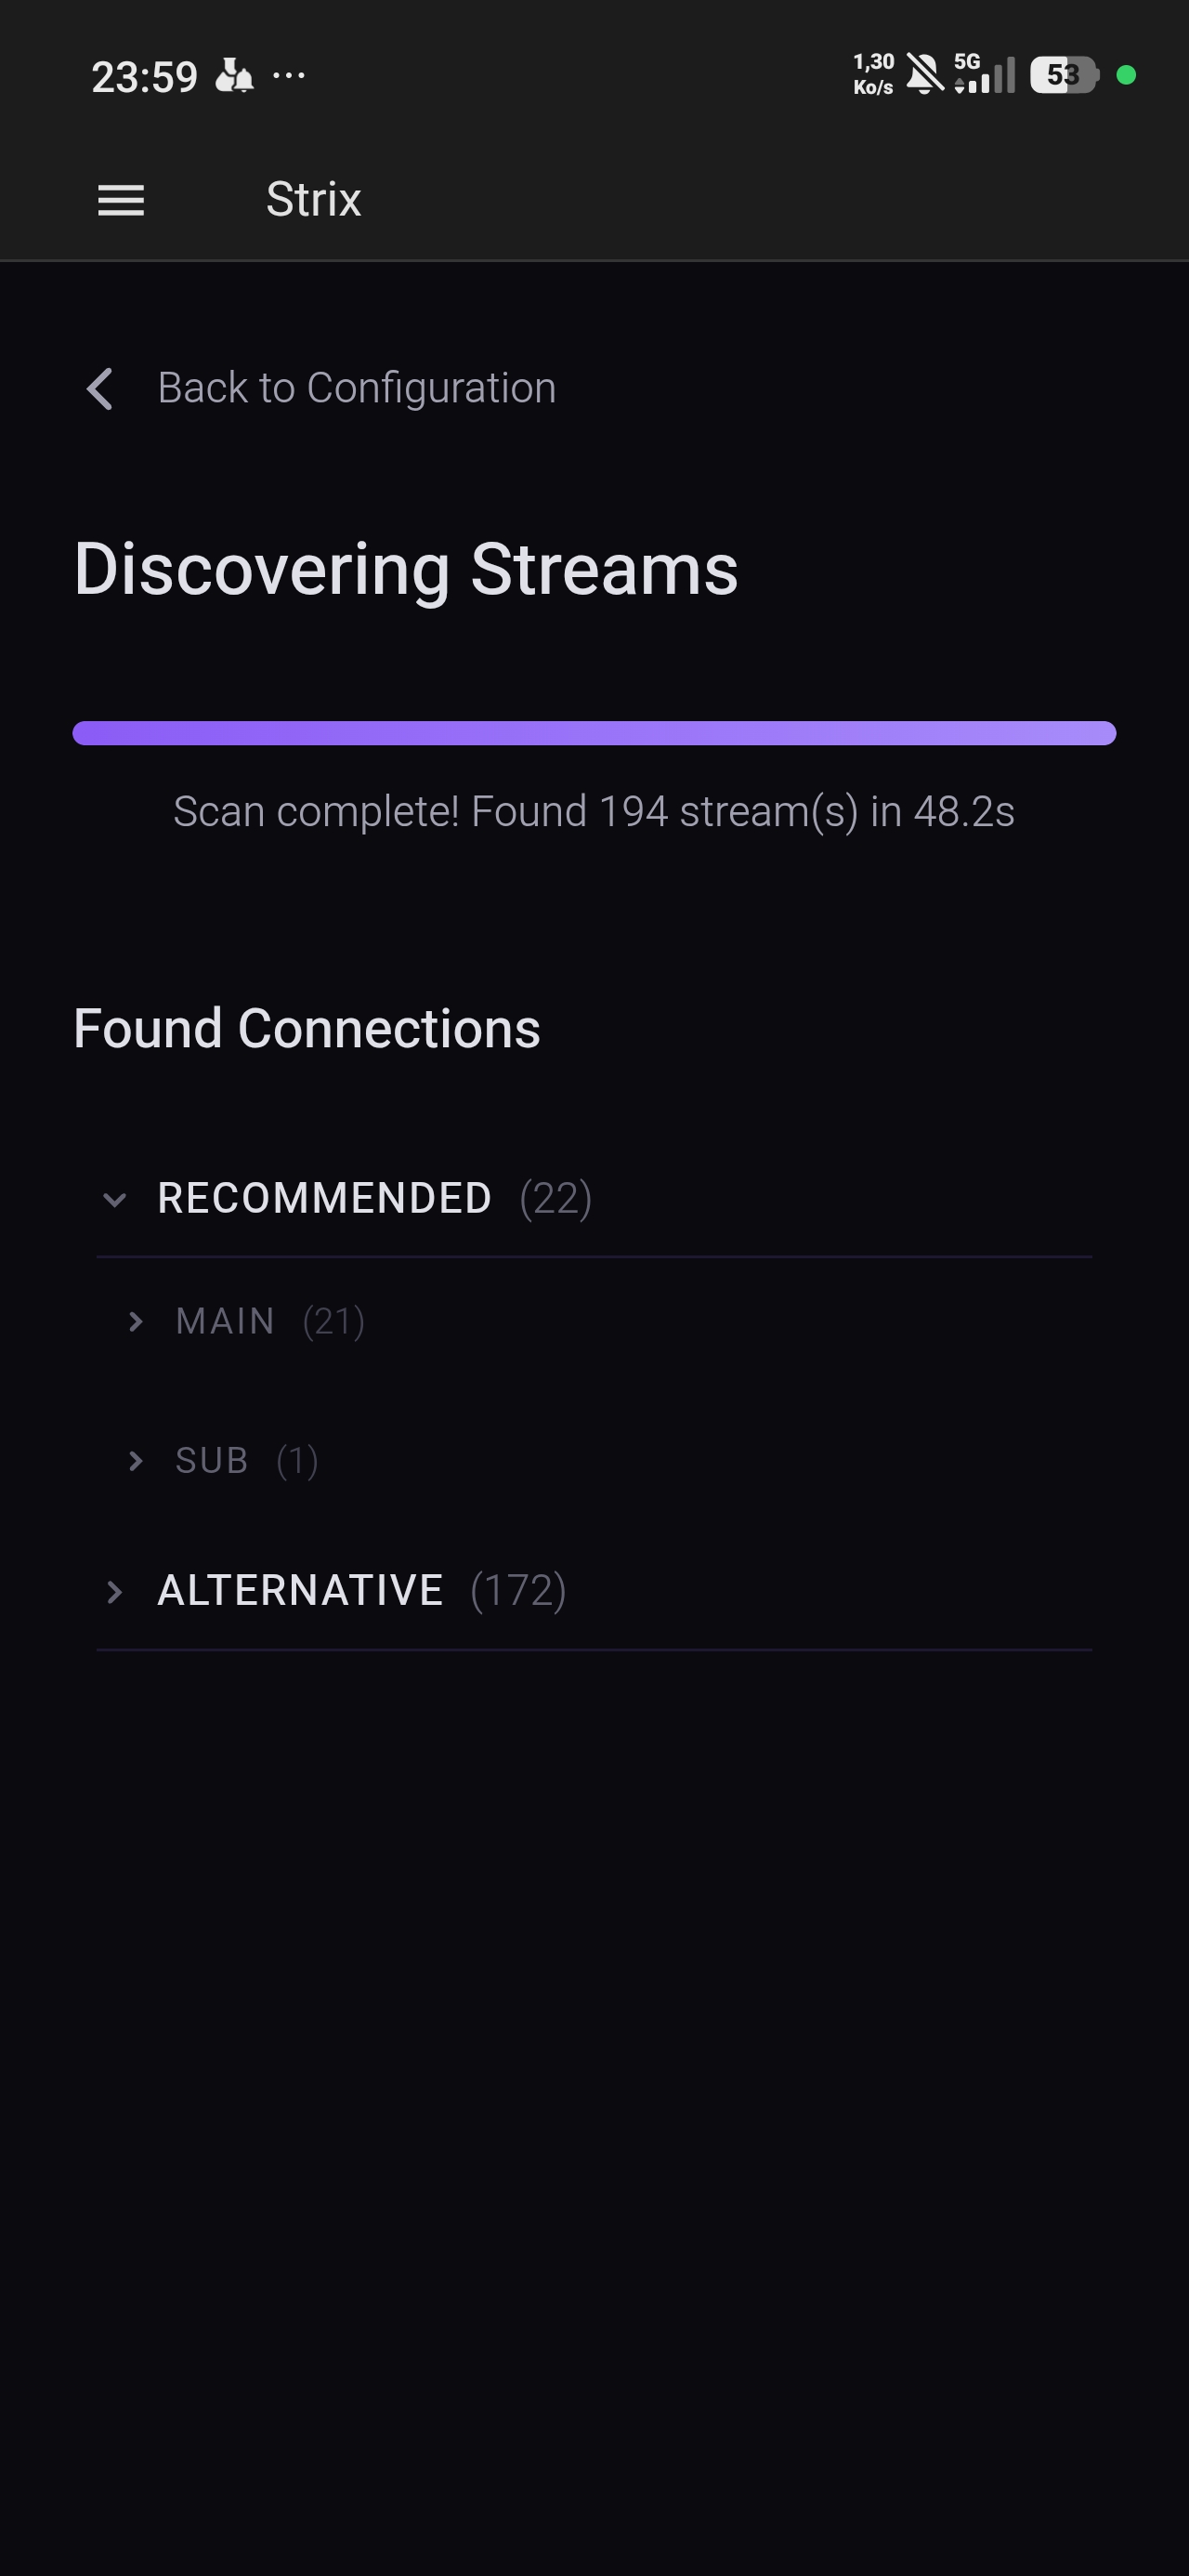Click the purple scan progress bar
The height and width of the screenshot is (2576, 1189).
594,733
